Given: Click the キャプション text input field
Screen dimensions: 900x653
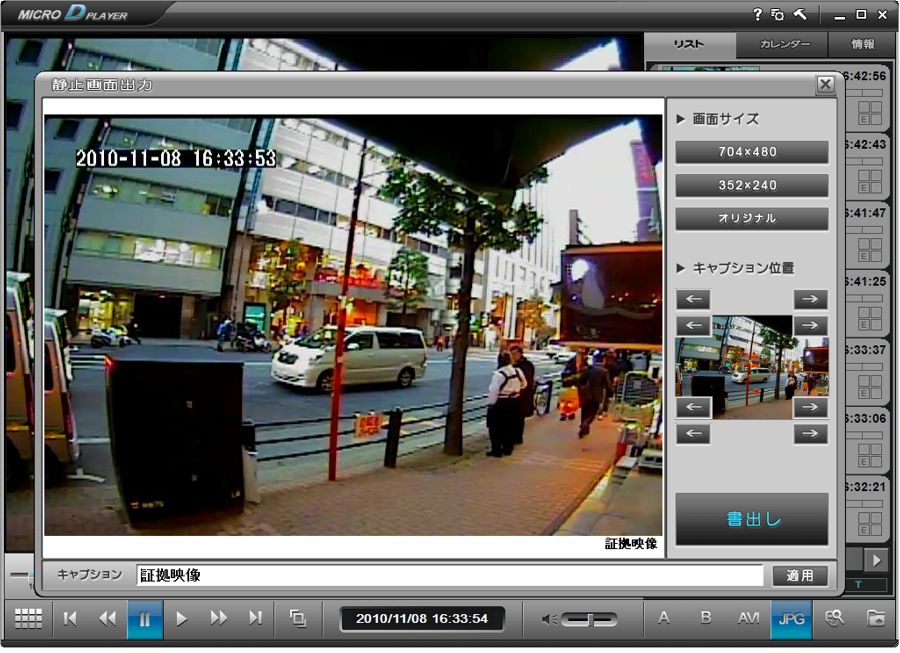Looking at the screenshot, I should pyautogui.click(x=449, y=576).
